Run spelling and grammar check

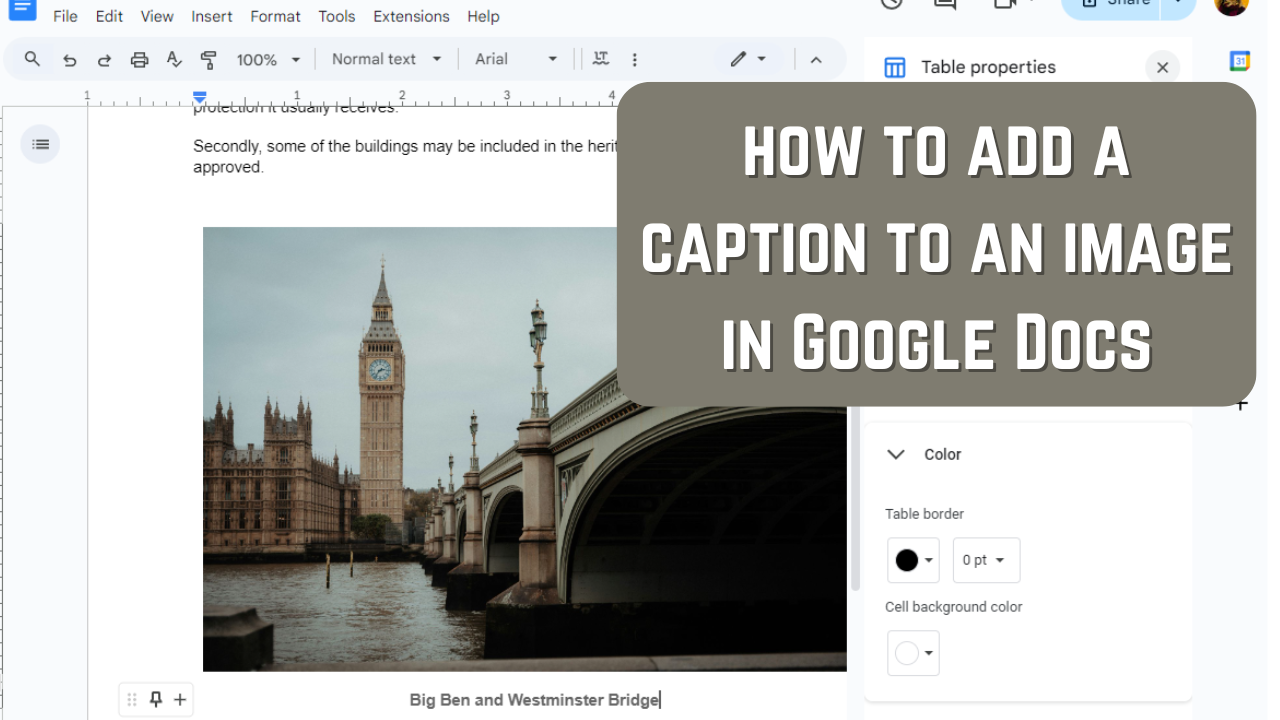174,60
